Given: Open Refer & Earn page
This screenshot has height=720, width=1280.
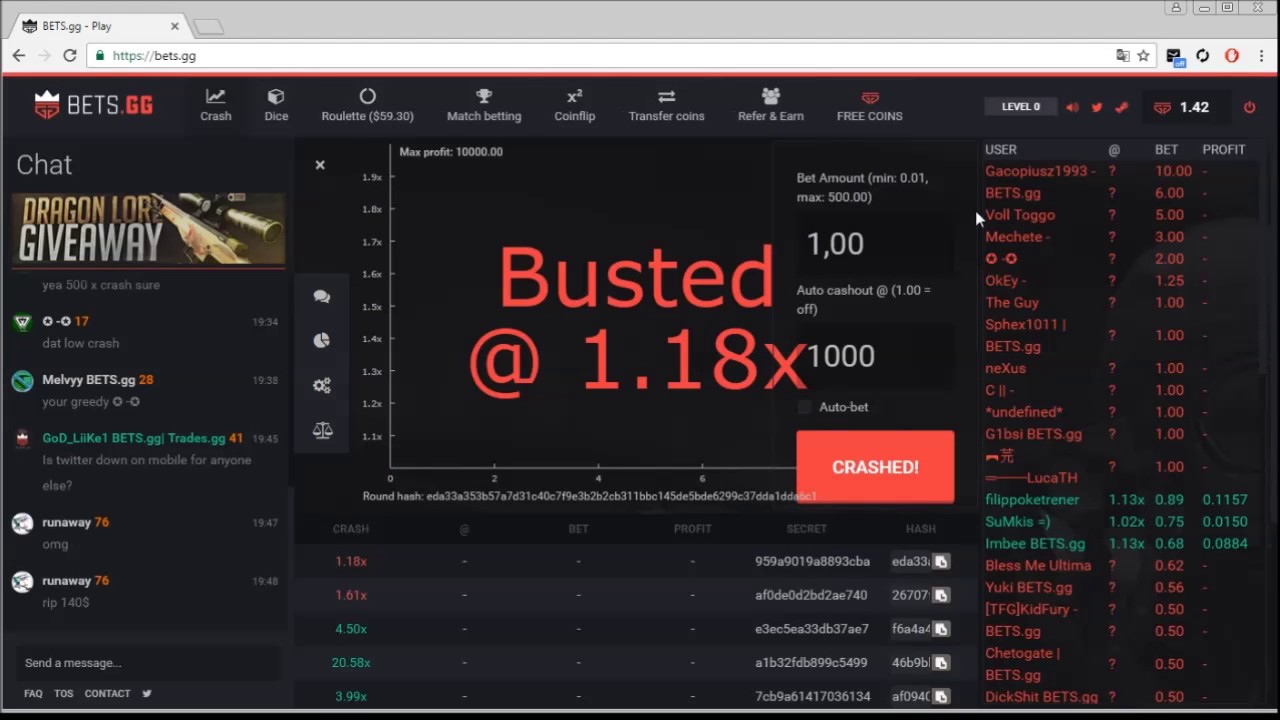Looking at the screenshot, I should pyautogui.click(x=770, y=105).
